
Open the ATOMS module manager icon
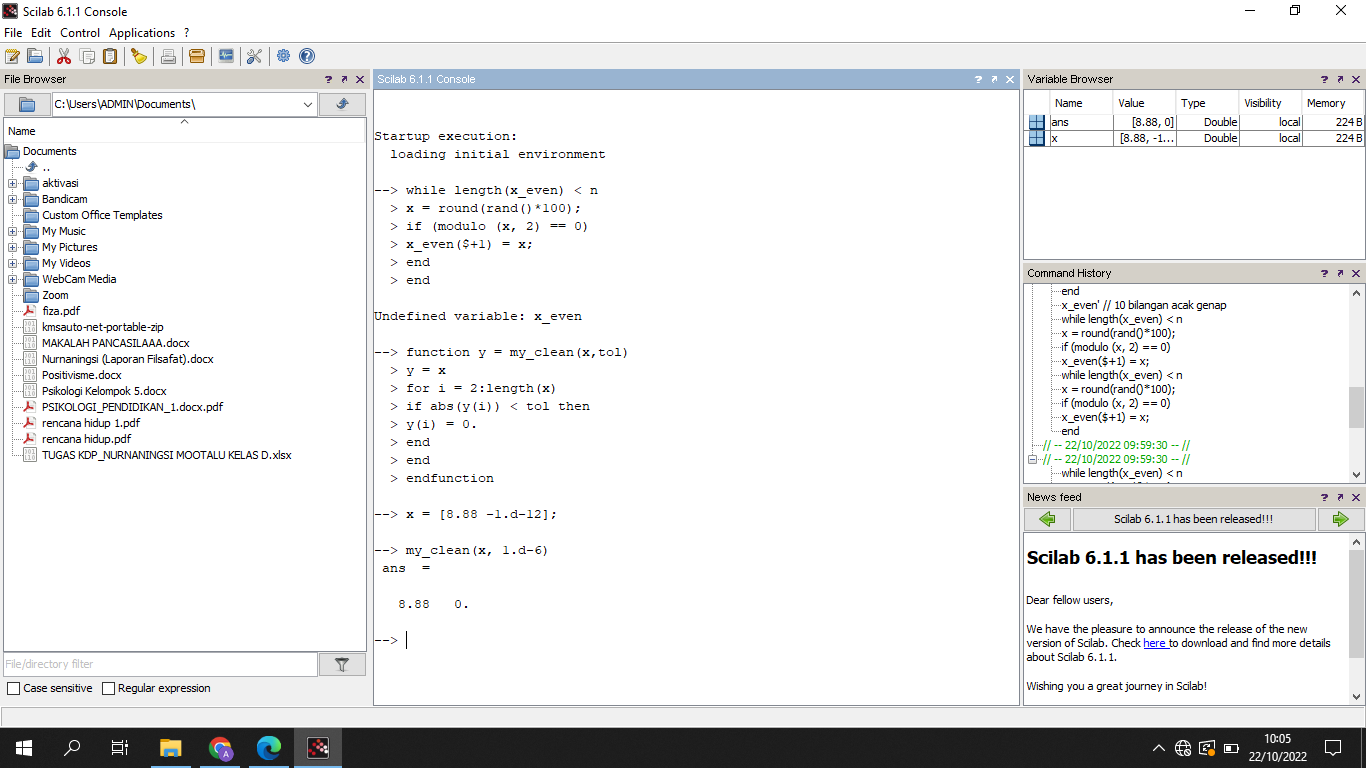[x=197, y=56]
